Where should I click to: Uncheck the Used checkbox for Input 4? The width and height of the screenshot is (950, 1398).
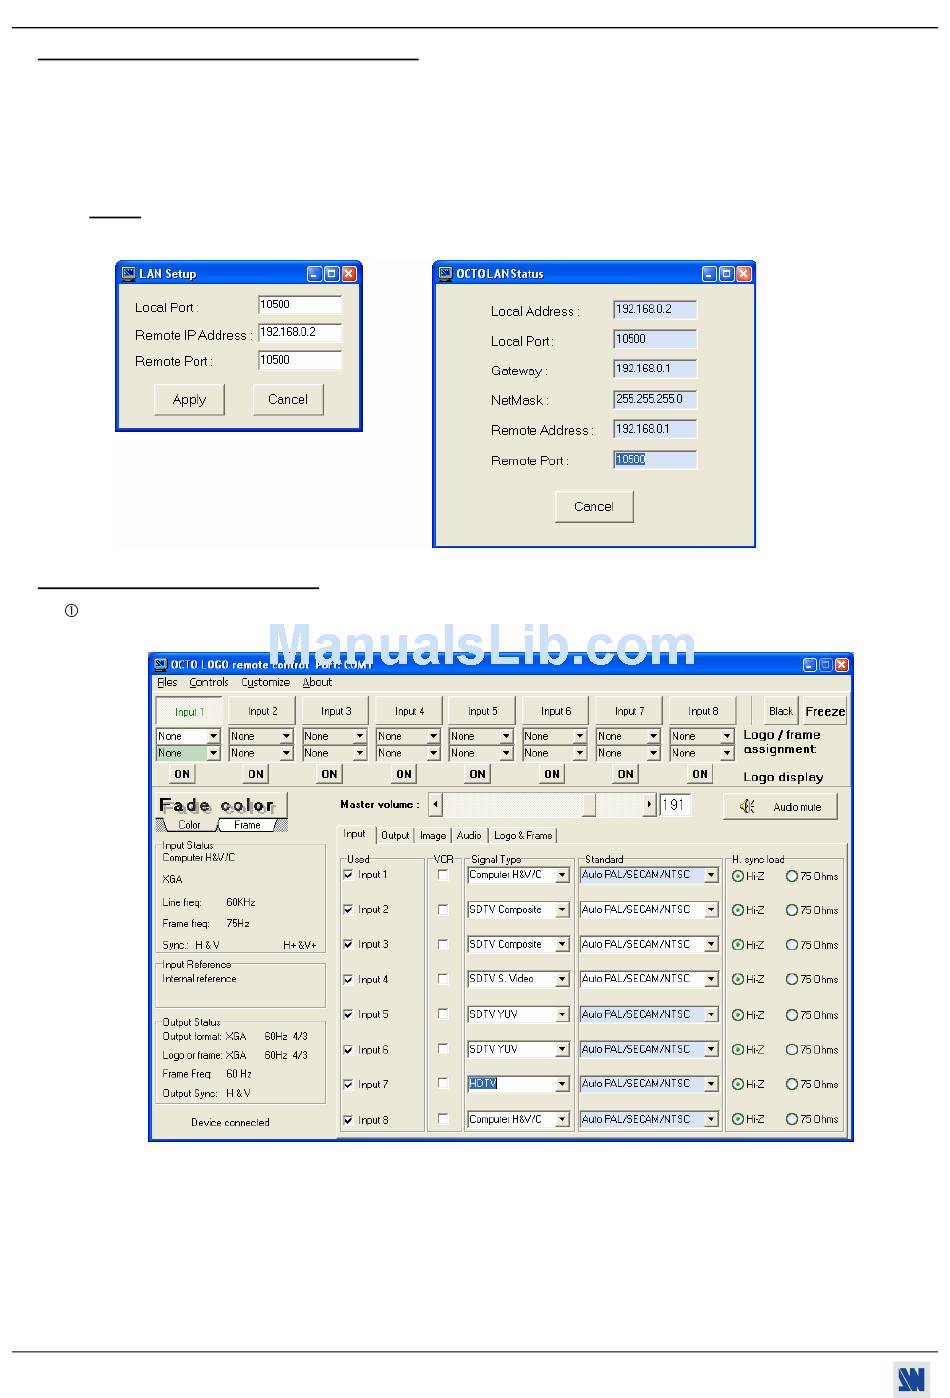point(348,980)
